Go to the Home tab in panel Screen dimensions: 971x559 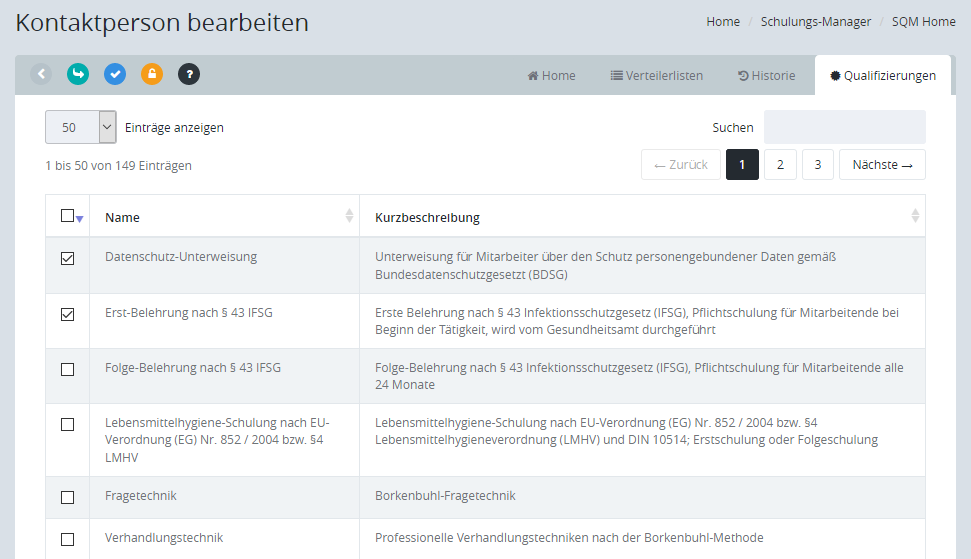pos(551,75)
